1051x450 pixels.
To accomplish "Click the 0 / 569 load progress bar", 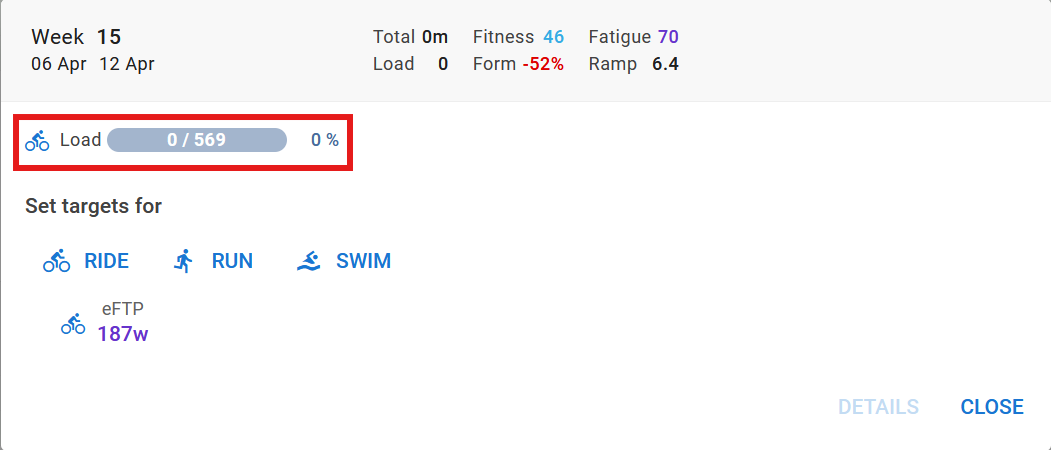I will [x=197, y=140].
